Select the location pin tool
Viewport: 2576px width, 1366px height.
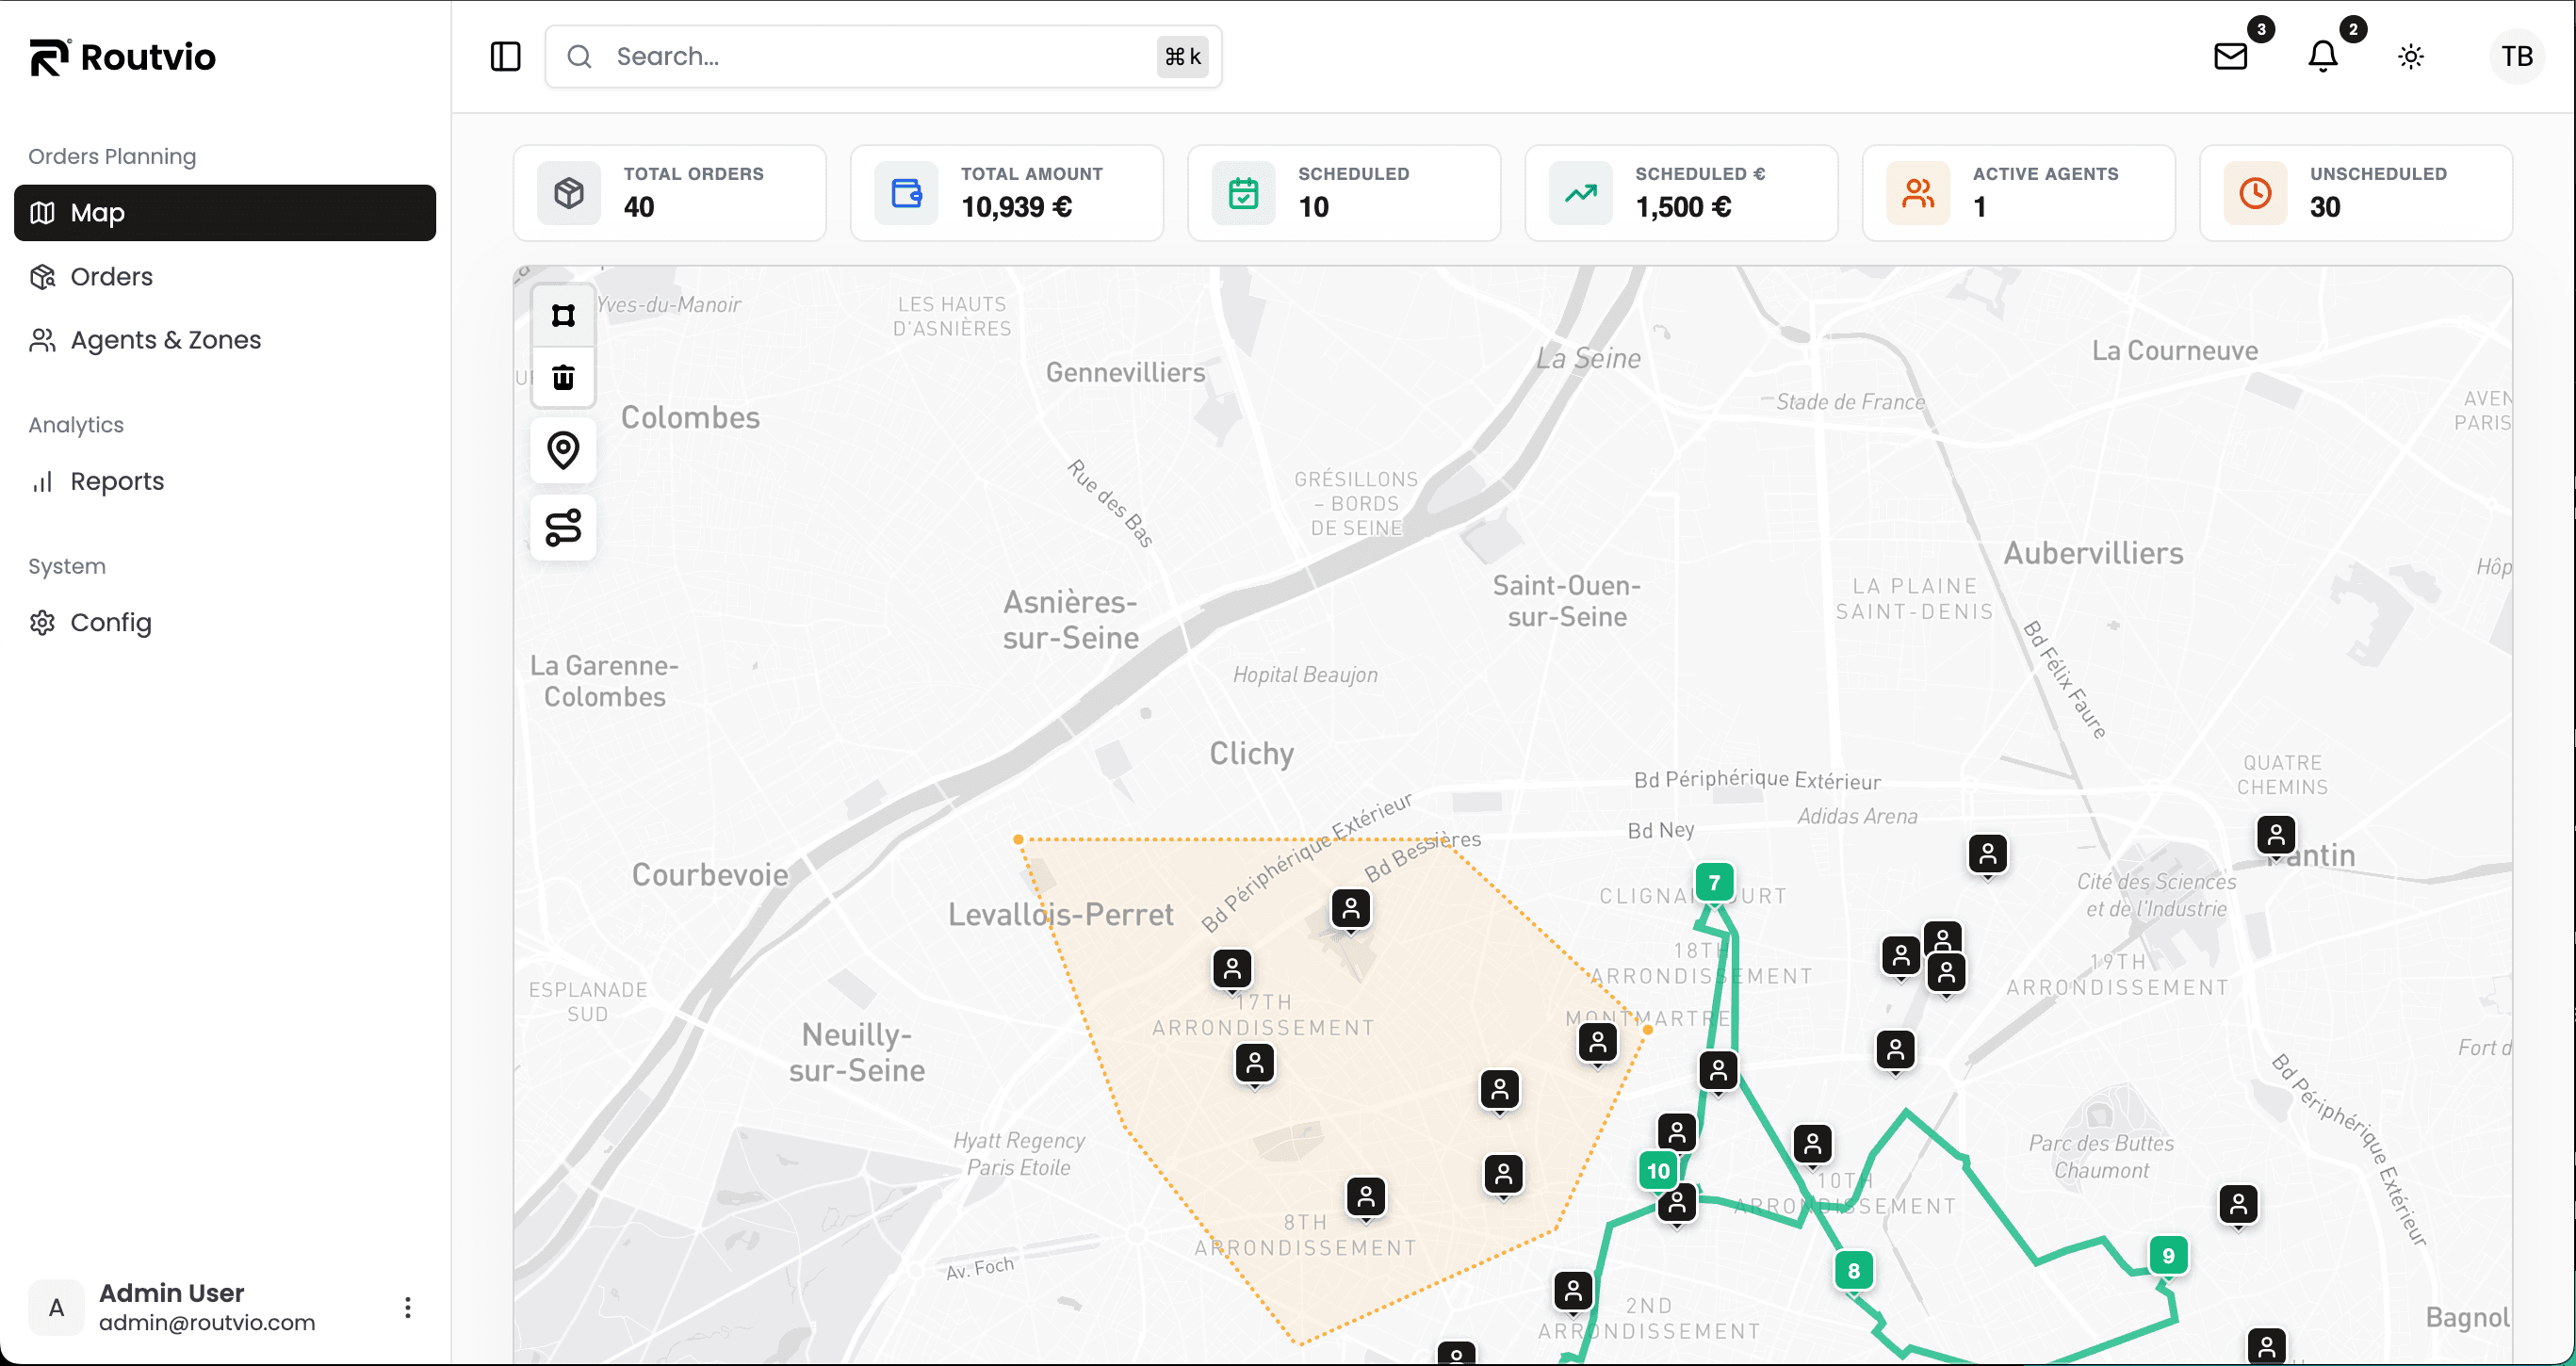[x=563, y=450]
